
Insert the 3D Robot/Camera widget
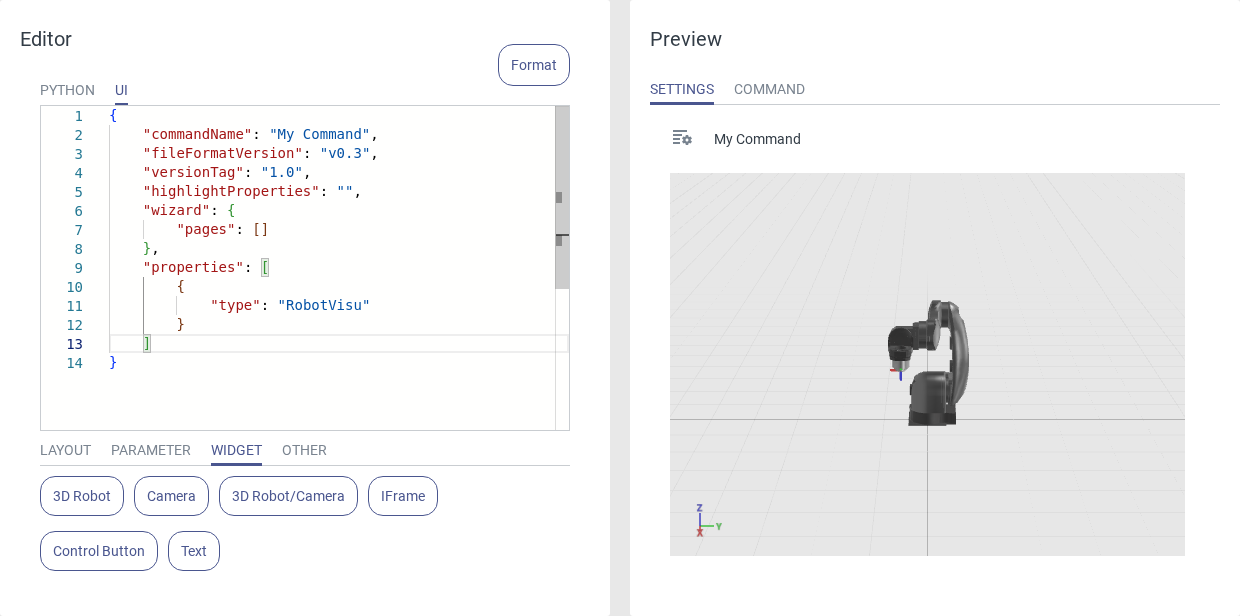(x=288, y=496)
